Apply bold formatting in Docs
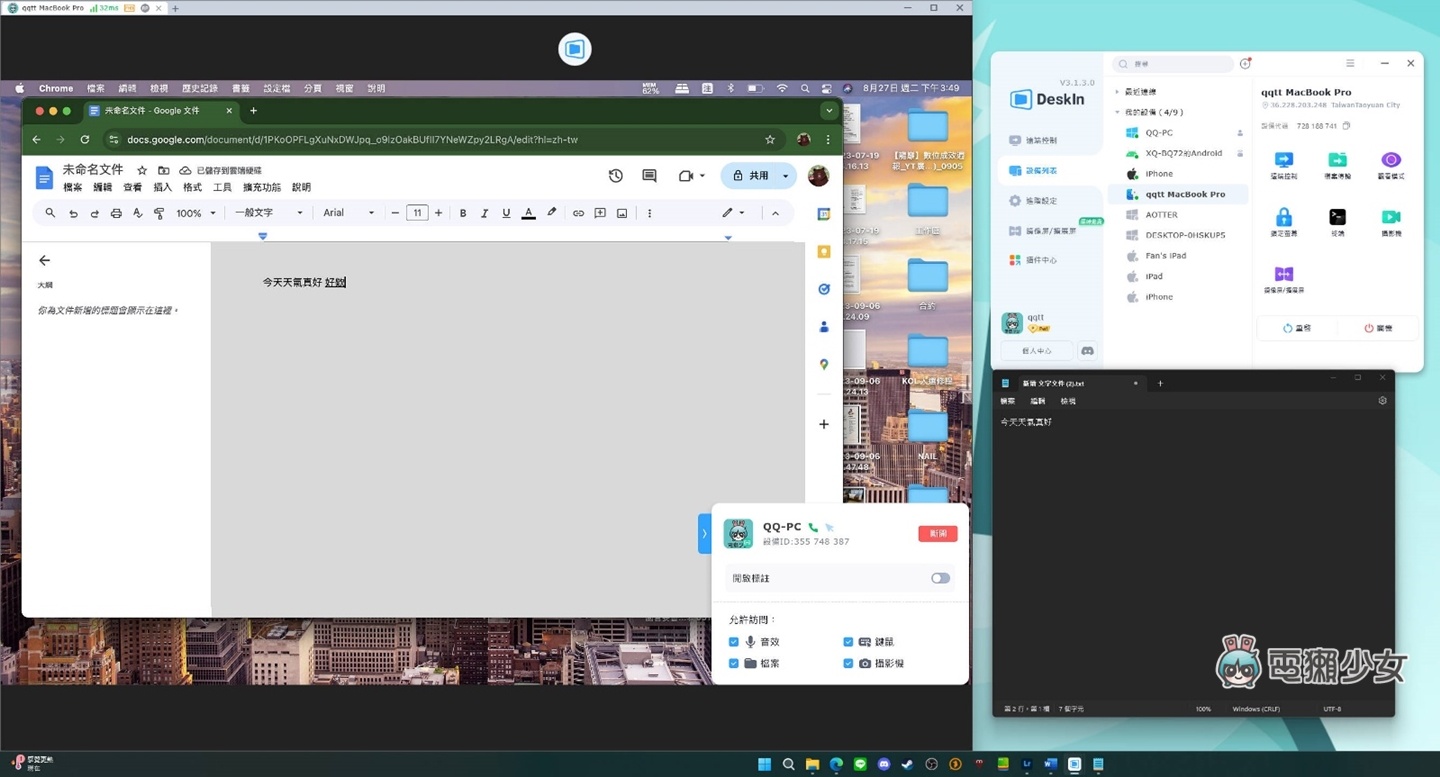The width and height of the screenshot is (1440, 777). (463, 213)
